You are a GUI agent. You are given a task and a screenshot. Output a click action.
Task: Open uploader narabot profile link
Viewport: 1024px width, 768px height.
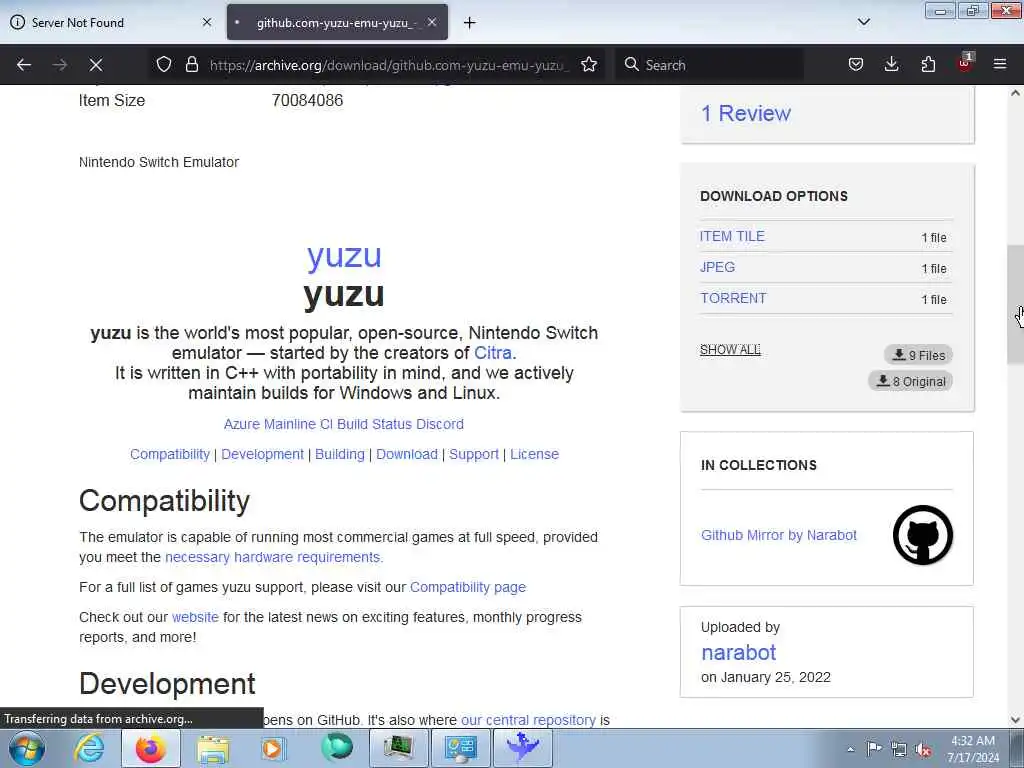click(x=739, y=652)
